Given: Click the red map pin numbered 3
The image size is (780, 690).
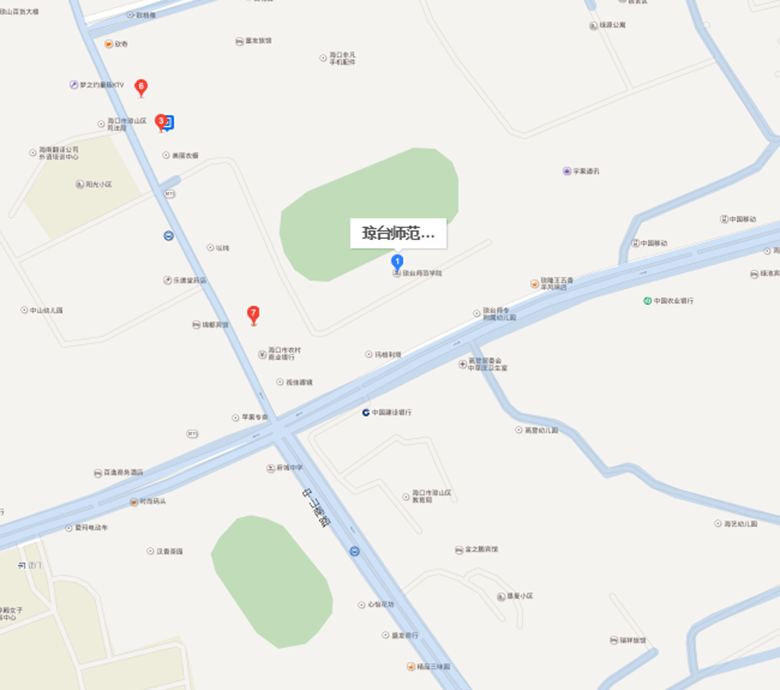Looking at the screenshot, I should tap(160, 122).
